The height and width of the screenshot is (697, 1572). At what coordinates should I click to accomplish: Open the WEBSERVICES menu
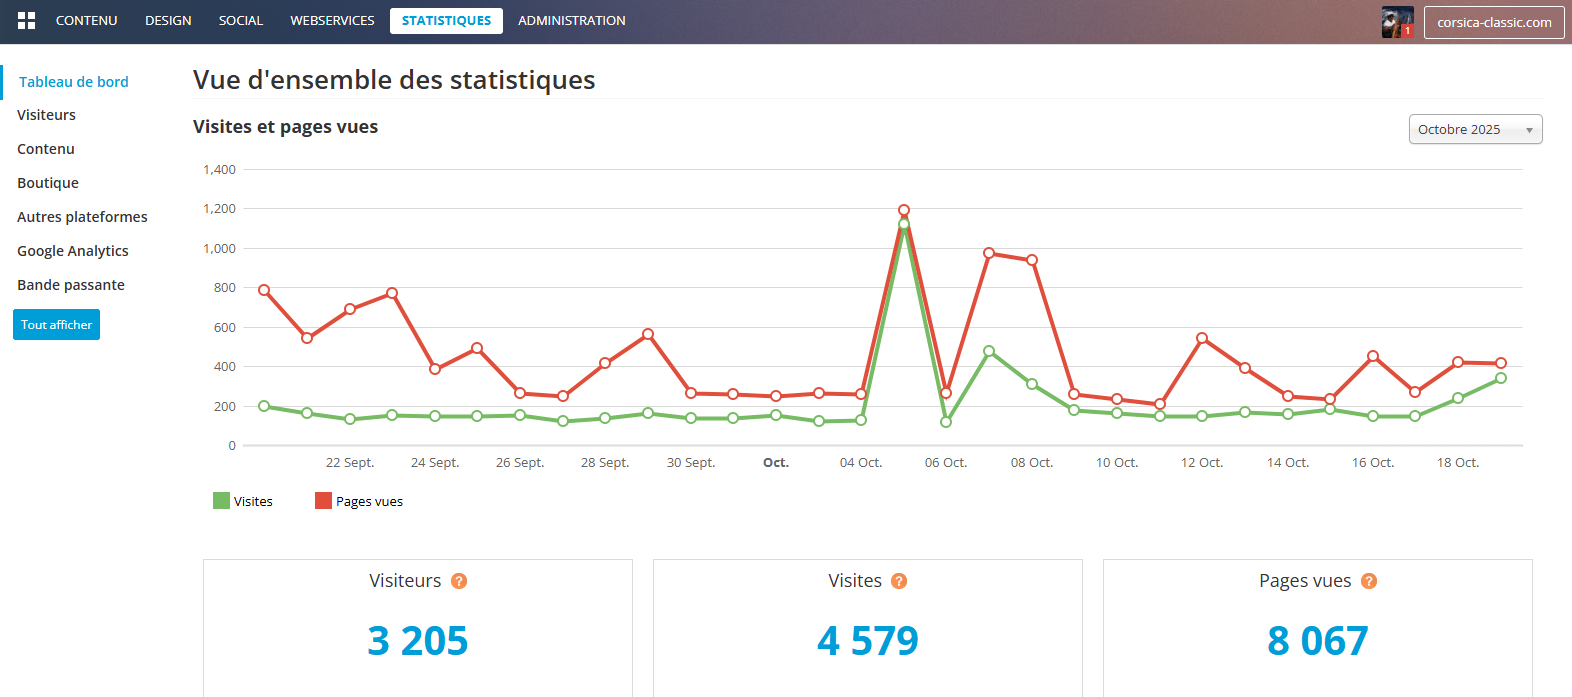tap(332, 21)
